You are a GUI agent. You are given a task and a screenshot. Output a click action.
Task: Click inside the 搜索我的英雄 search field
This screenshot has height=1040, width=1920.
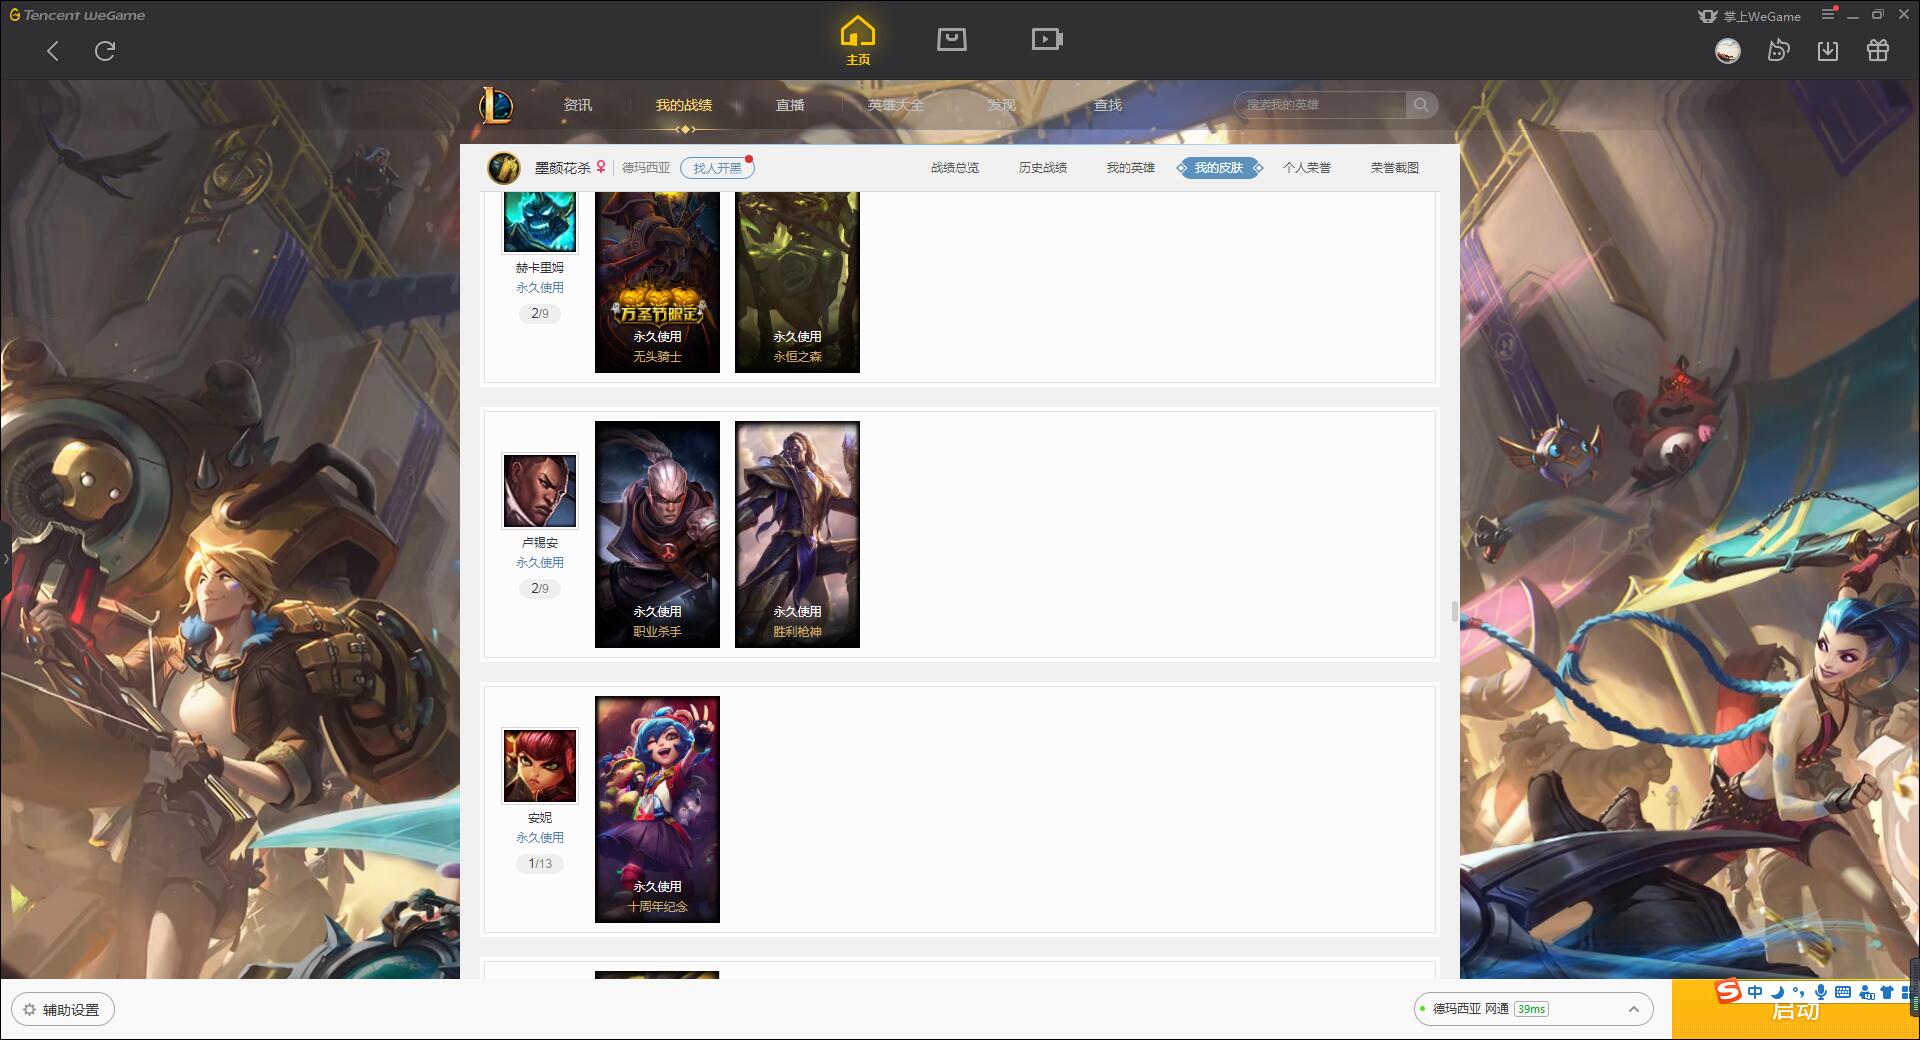tap(1320, 105)
